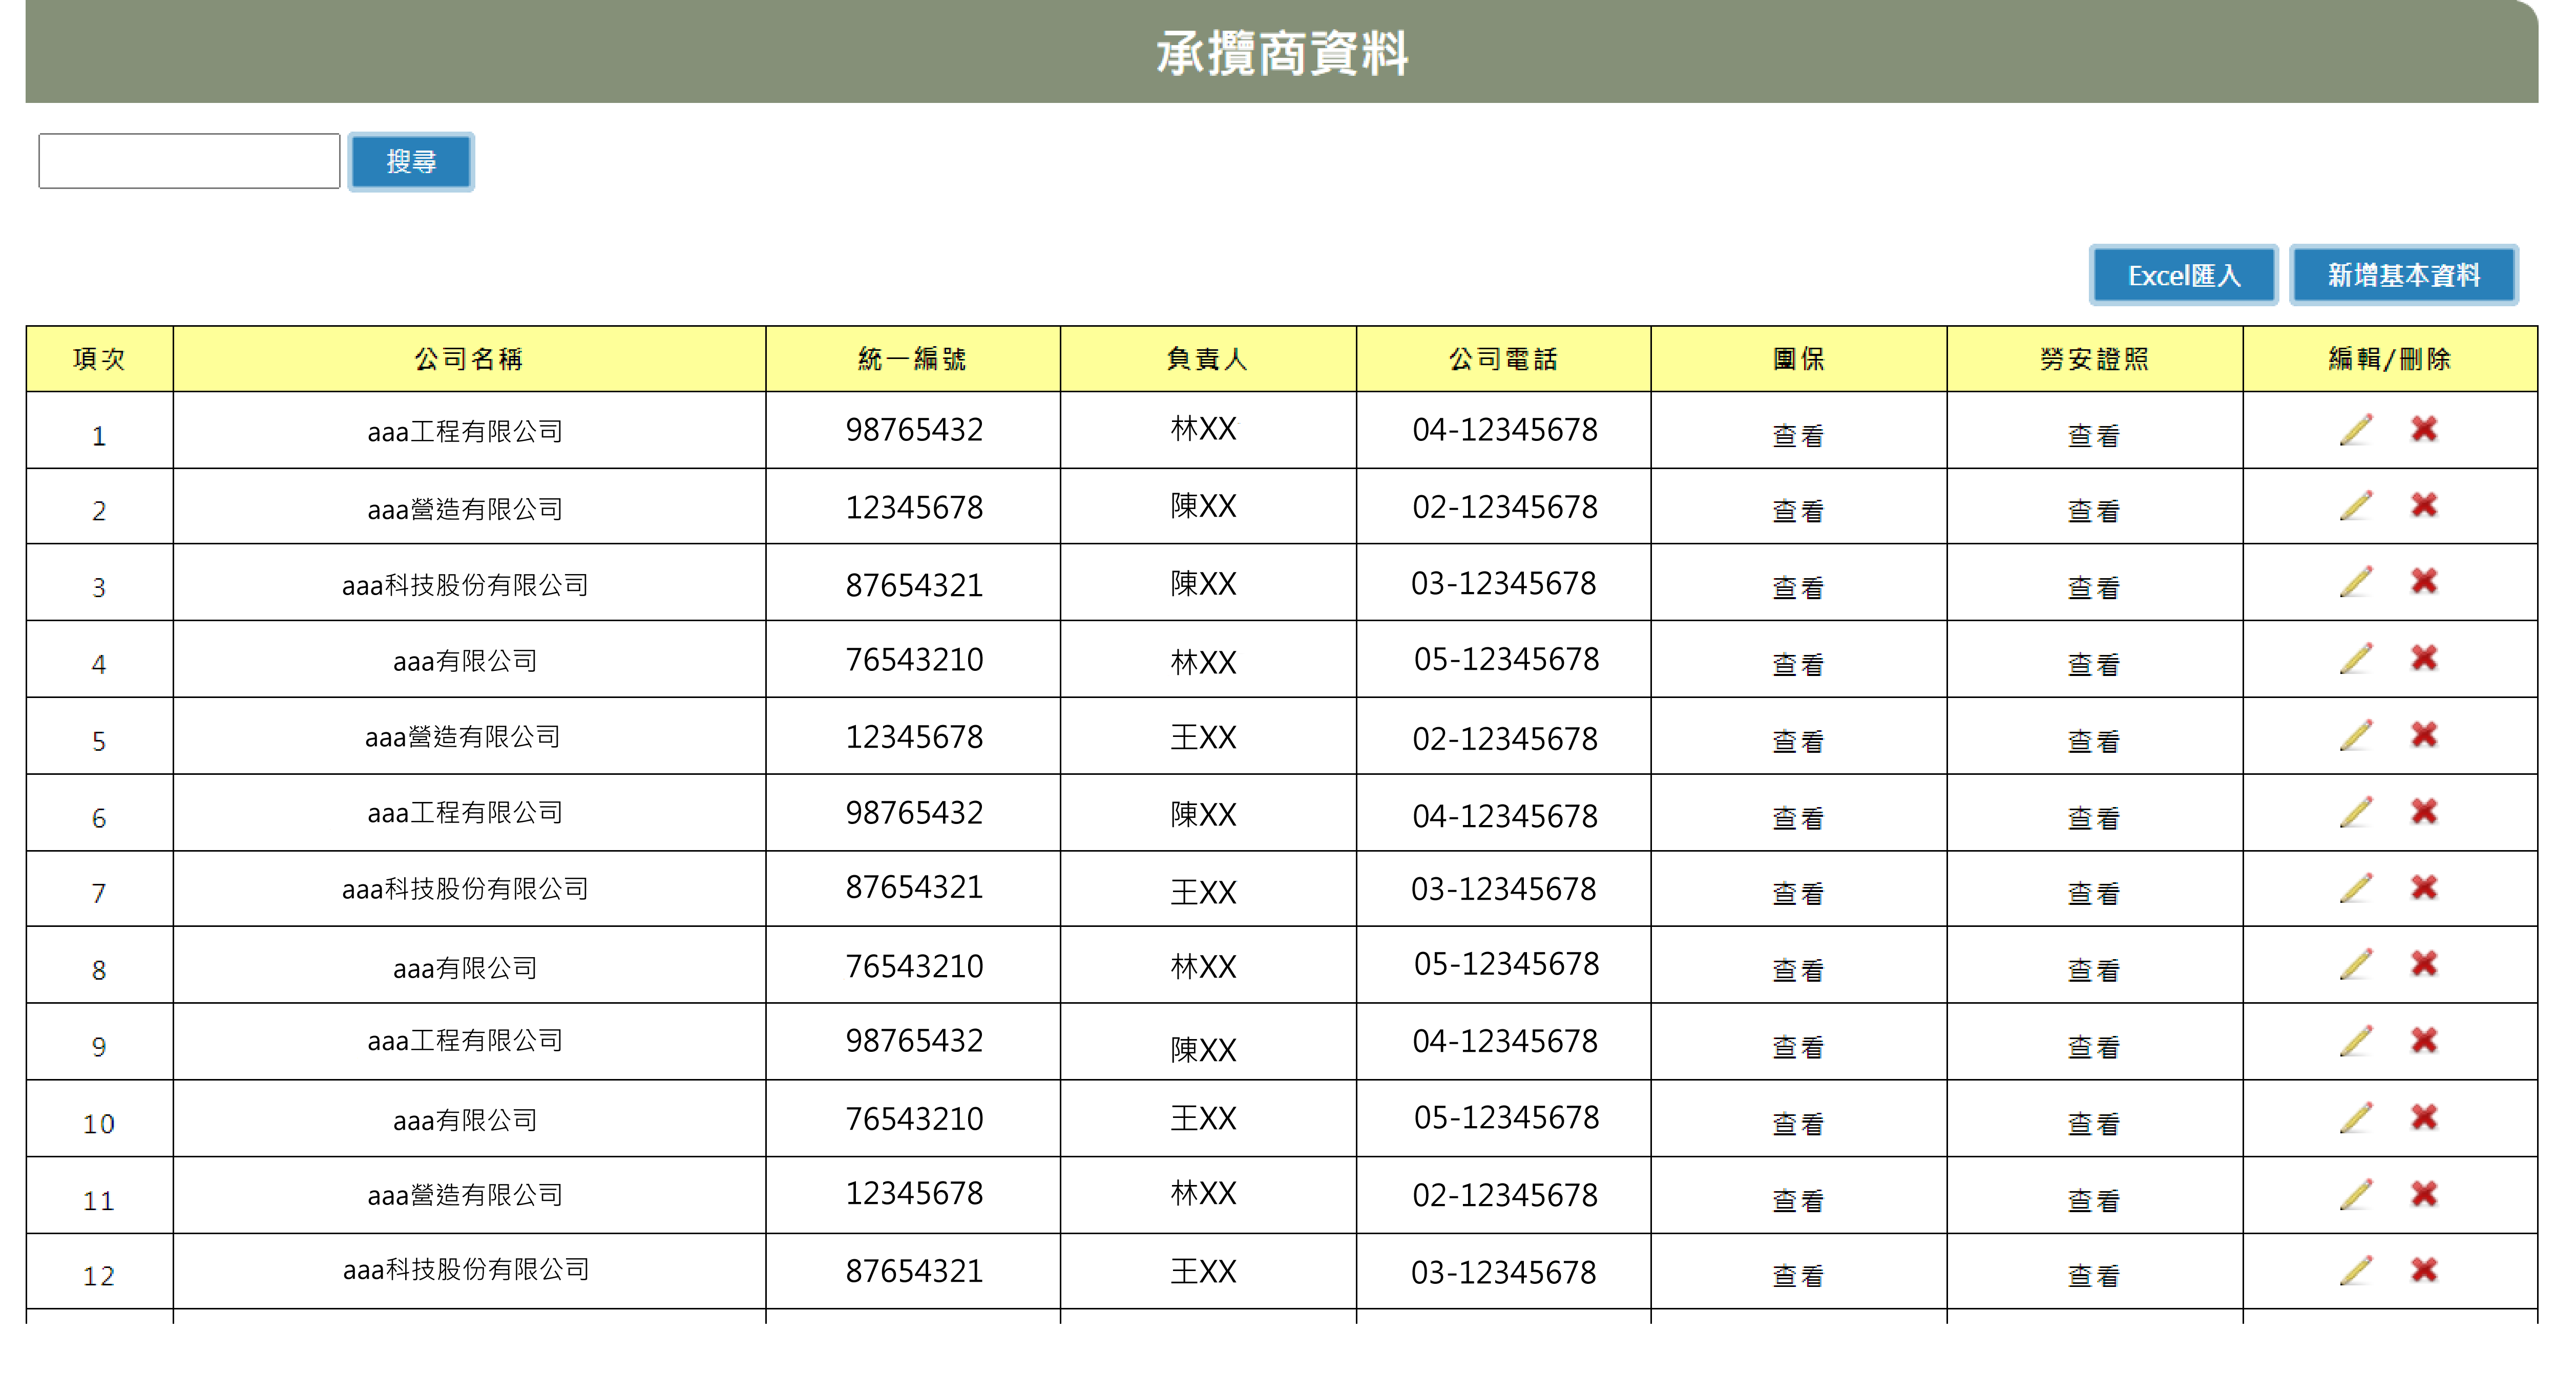Viewport: 2576px width, 1396px height.
Task: Click the 統一編號 column header
Action: click(x=912, y=359)
